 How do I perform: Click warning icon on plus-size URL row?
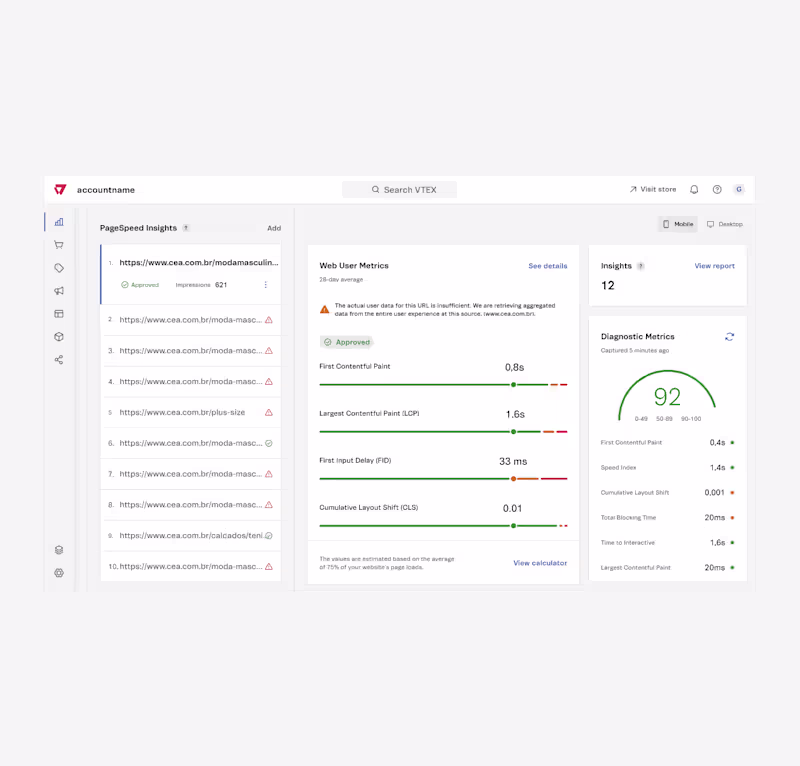point(269,412)
